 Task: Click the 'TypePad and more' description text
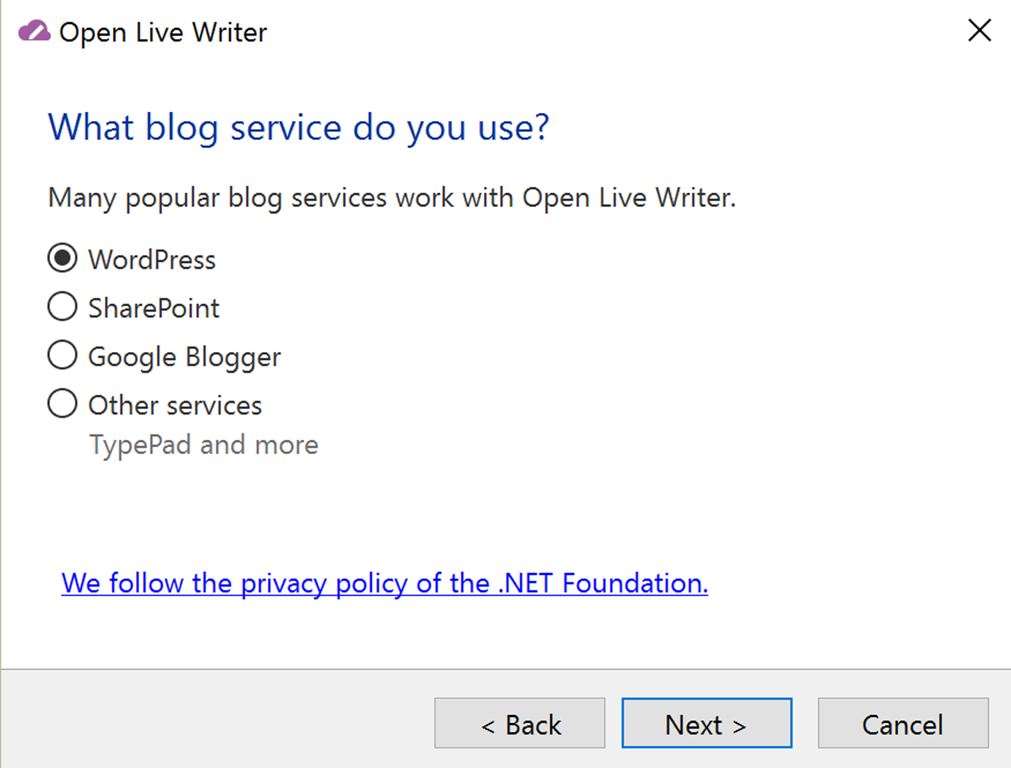click(204, 445)
